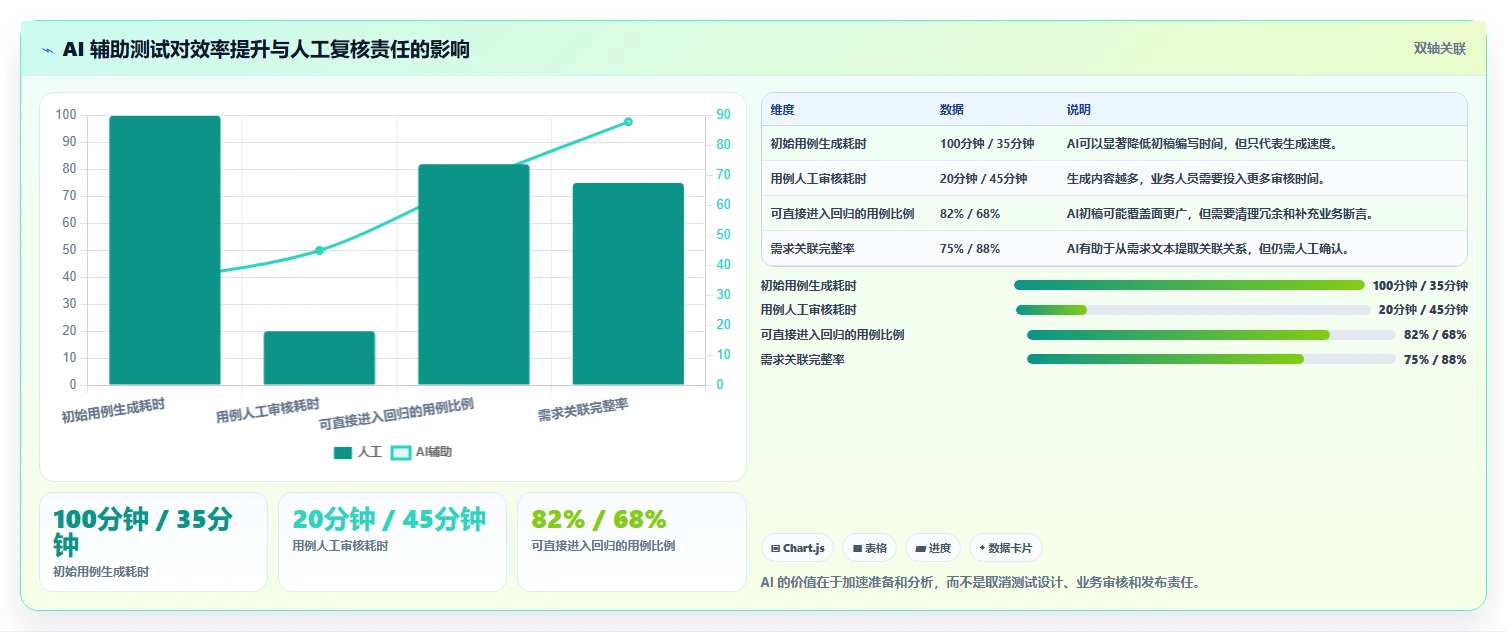Click the 需求关联完整率 bar in the chart
This screenshot has width=1507, height=632.
628,284
